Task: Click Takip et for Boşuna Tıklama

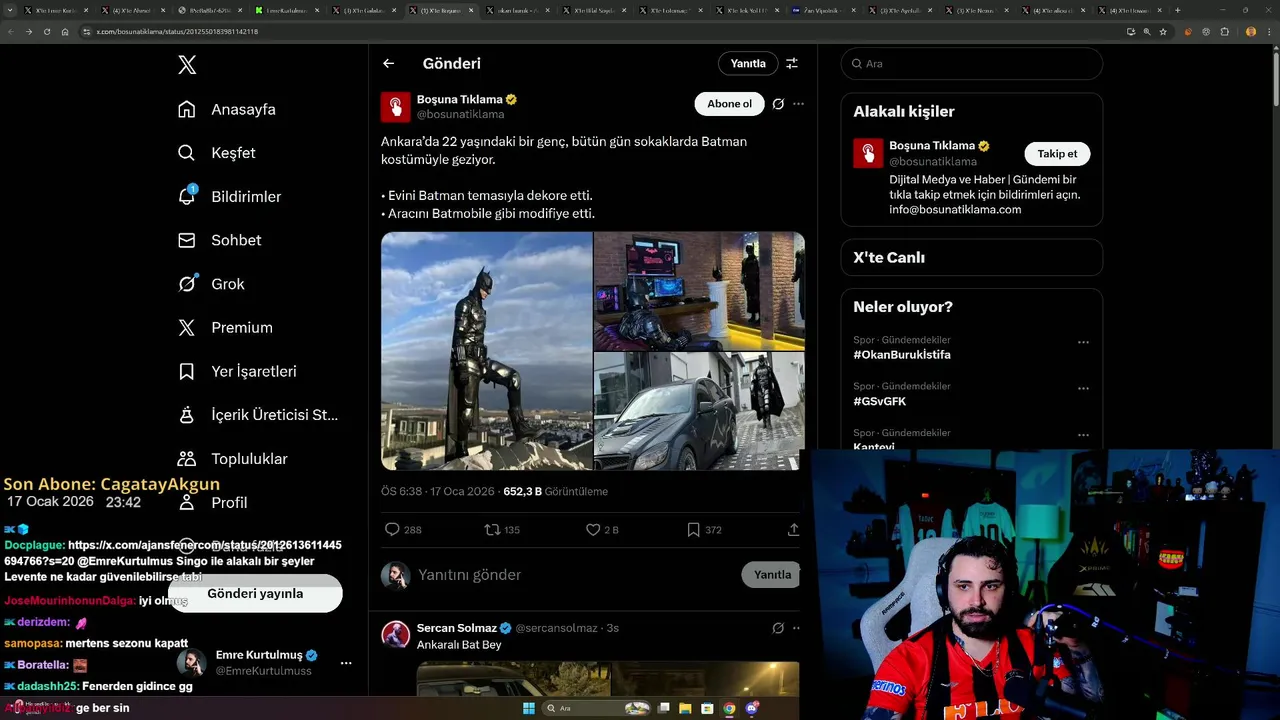Action: click(x=1057, y=154)
